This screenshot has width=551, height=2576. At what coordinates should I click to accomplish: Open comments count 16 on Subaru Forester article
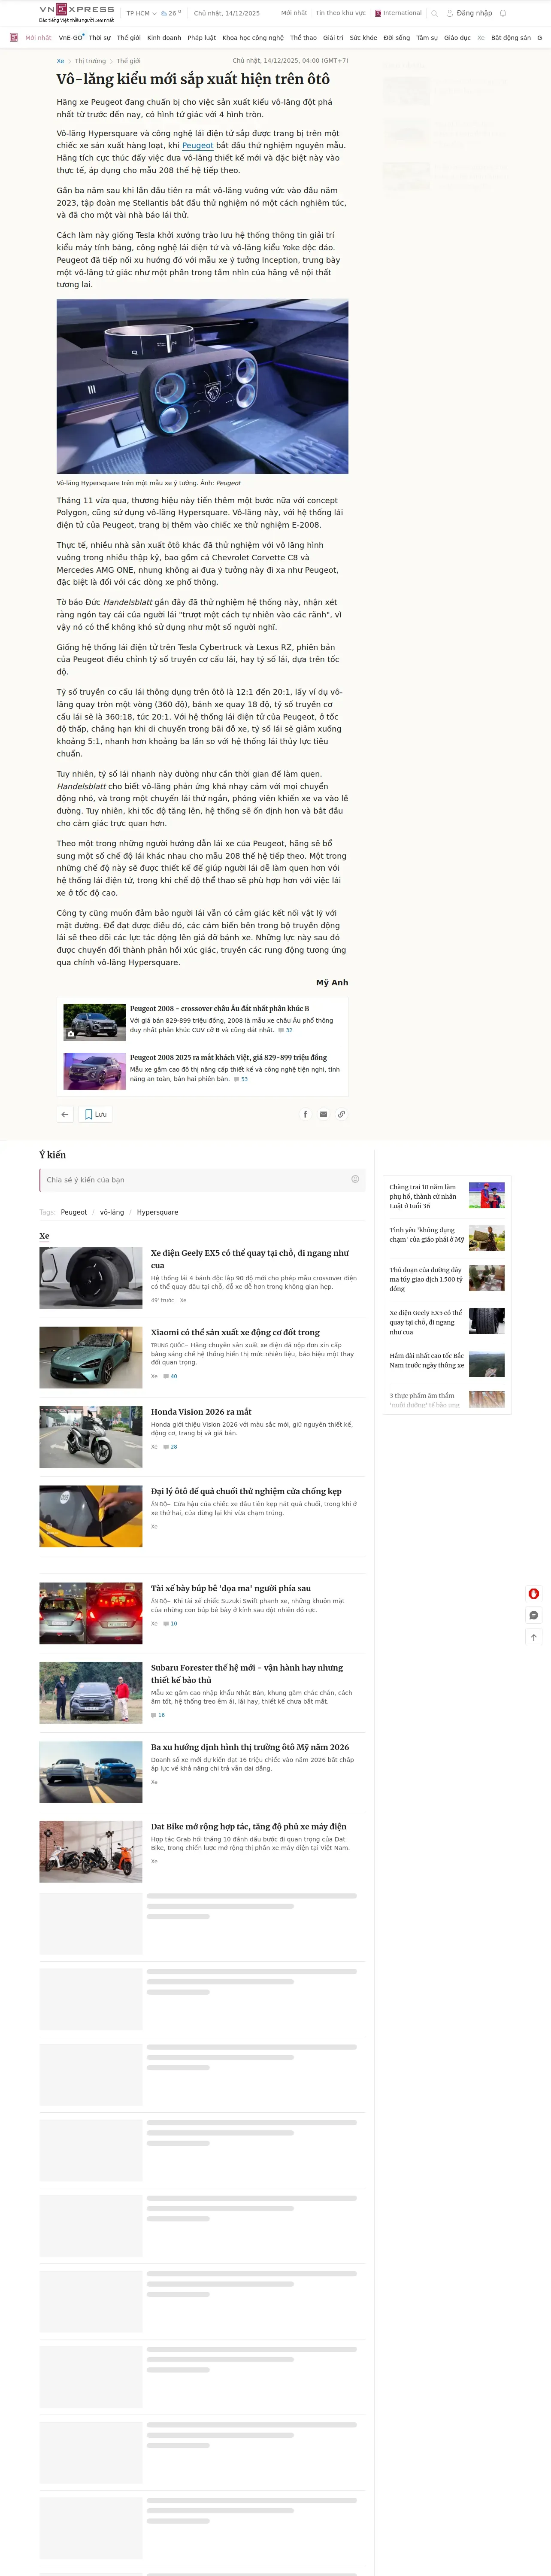[x=158, y=1715]
